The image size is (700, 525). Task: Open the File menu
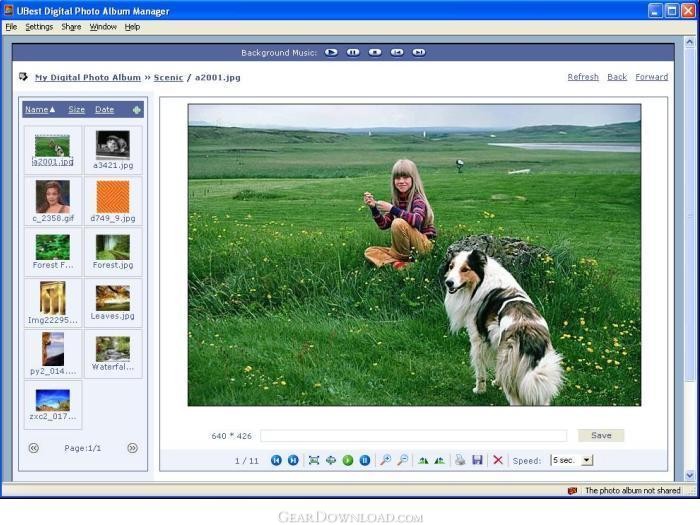pyautogui.click(x=11, y=27)
